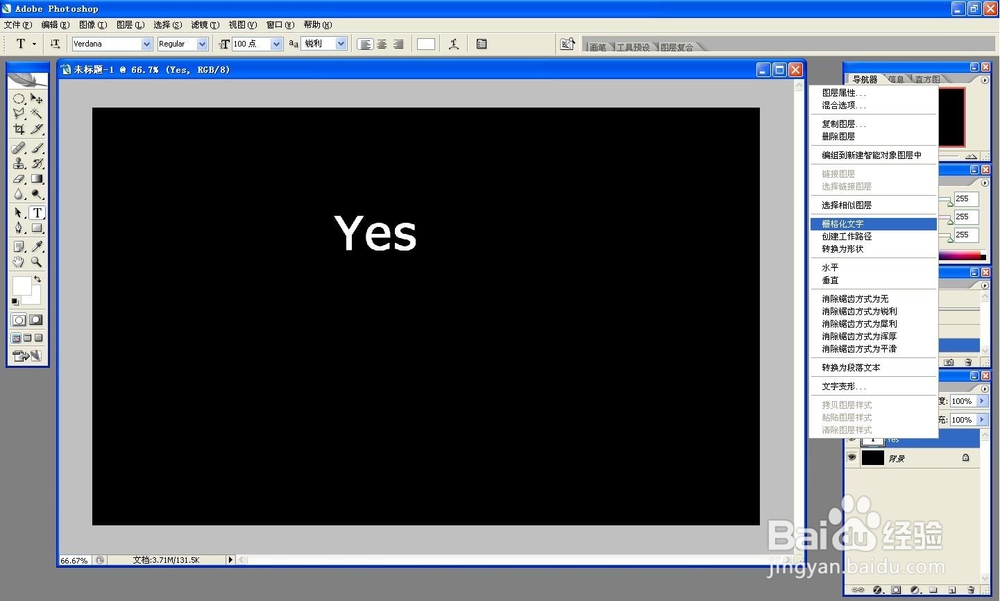Screen dimensions: 1000x601
Task: Click the foreground color swatch
Action: pyautogui.click(x=21, y=286)
